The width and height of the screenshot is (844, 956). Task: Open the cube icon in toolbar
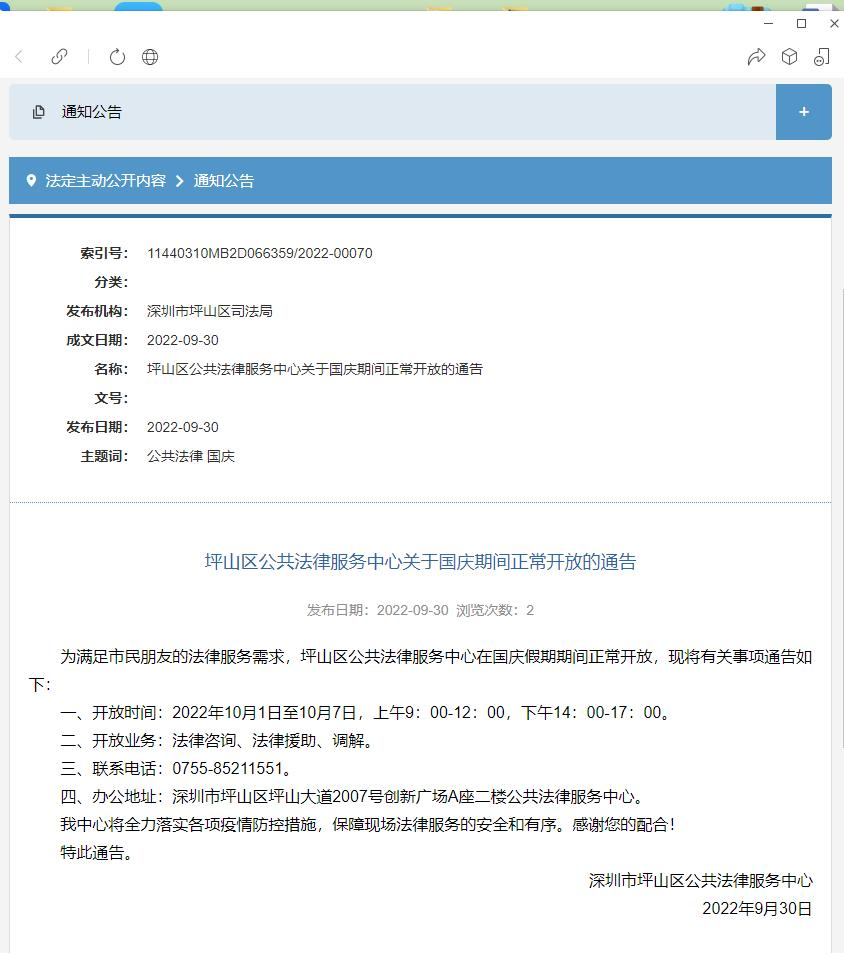click(x=789, y=57)
